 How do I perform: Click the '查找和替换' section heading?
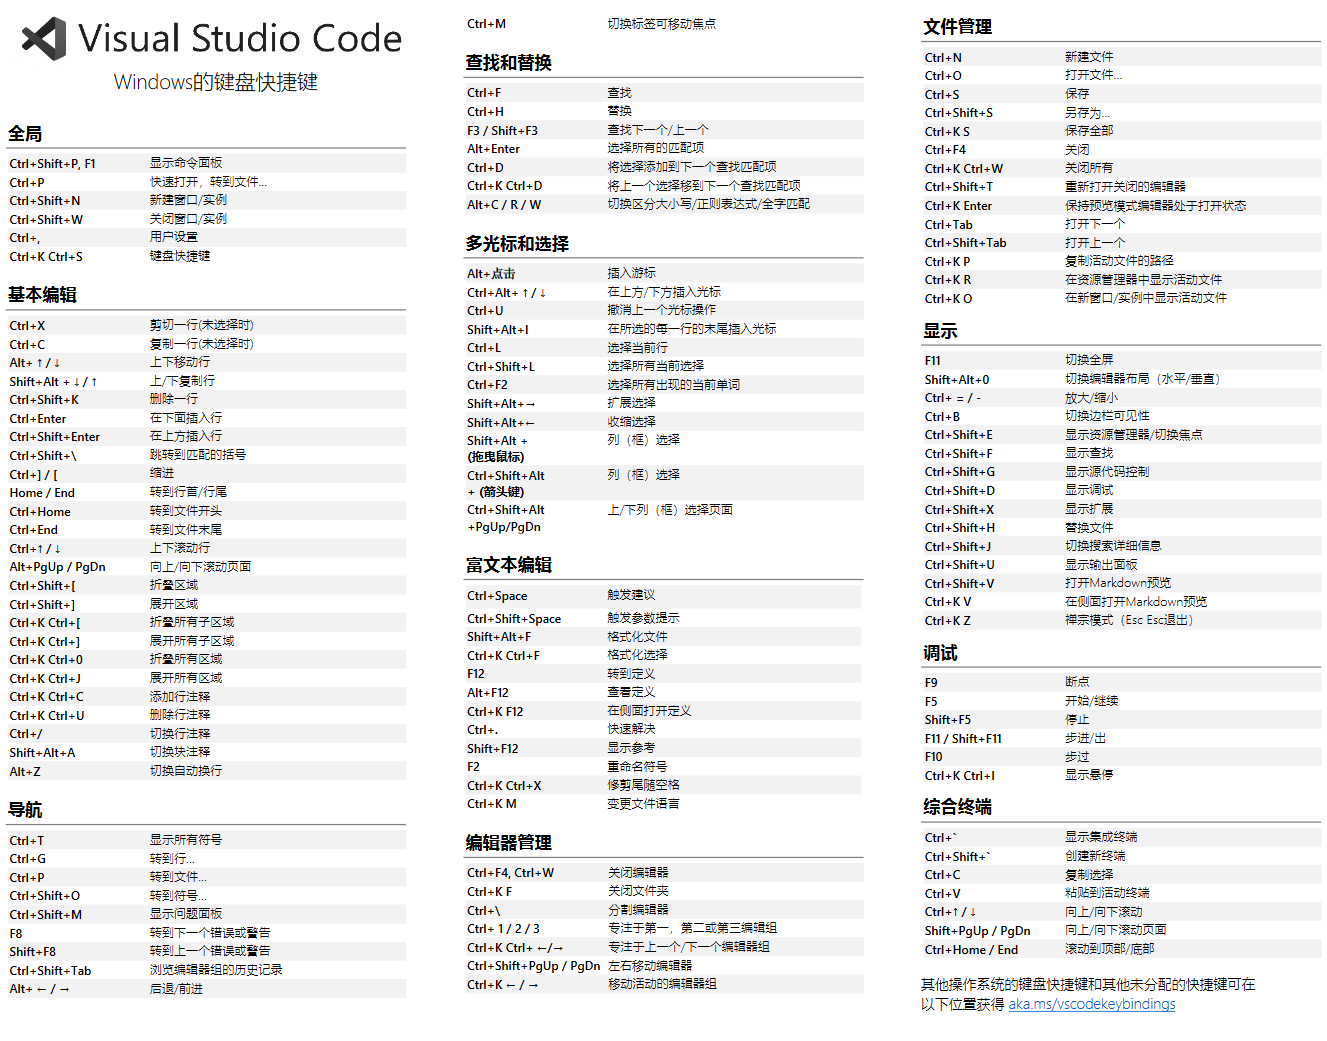[x=508, y=63]
